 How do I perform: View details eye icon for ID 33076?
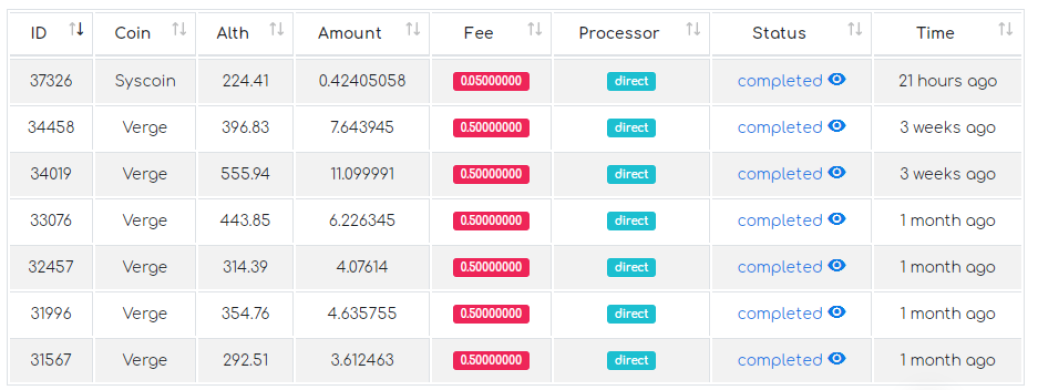837,219
